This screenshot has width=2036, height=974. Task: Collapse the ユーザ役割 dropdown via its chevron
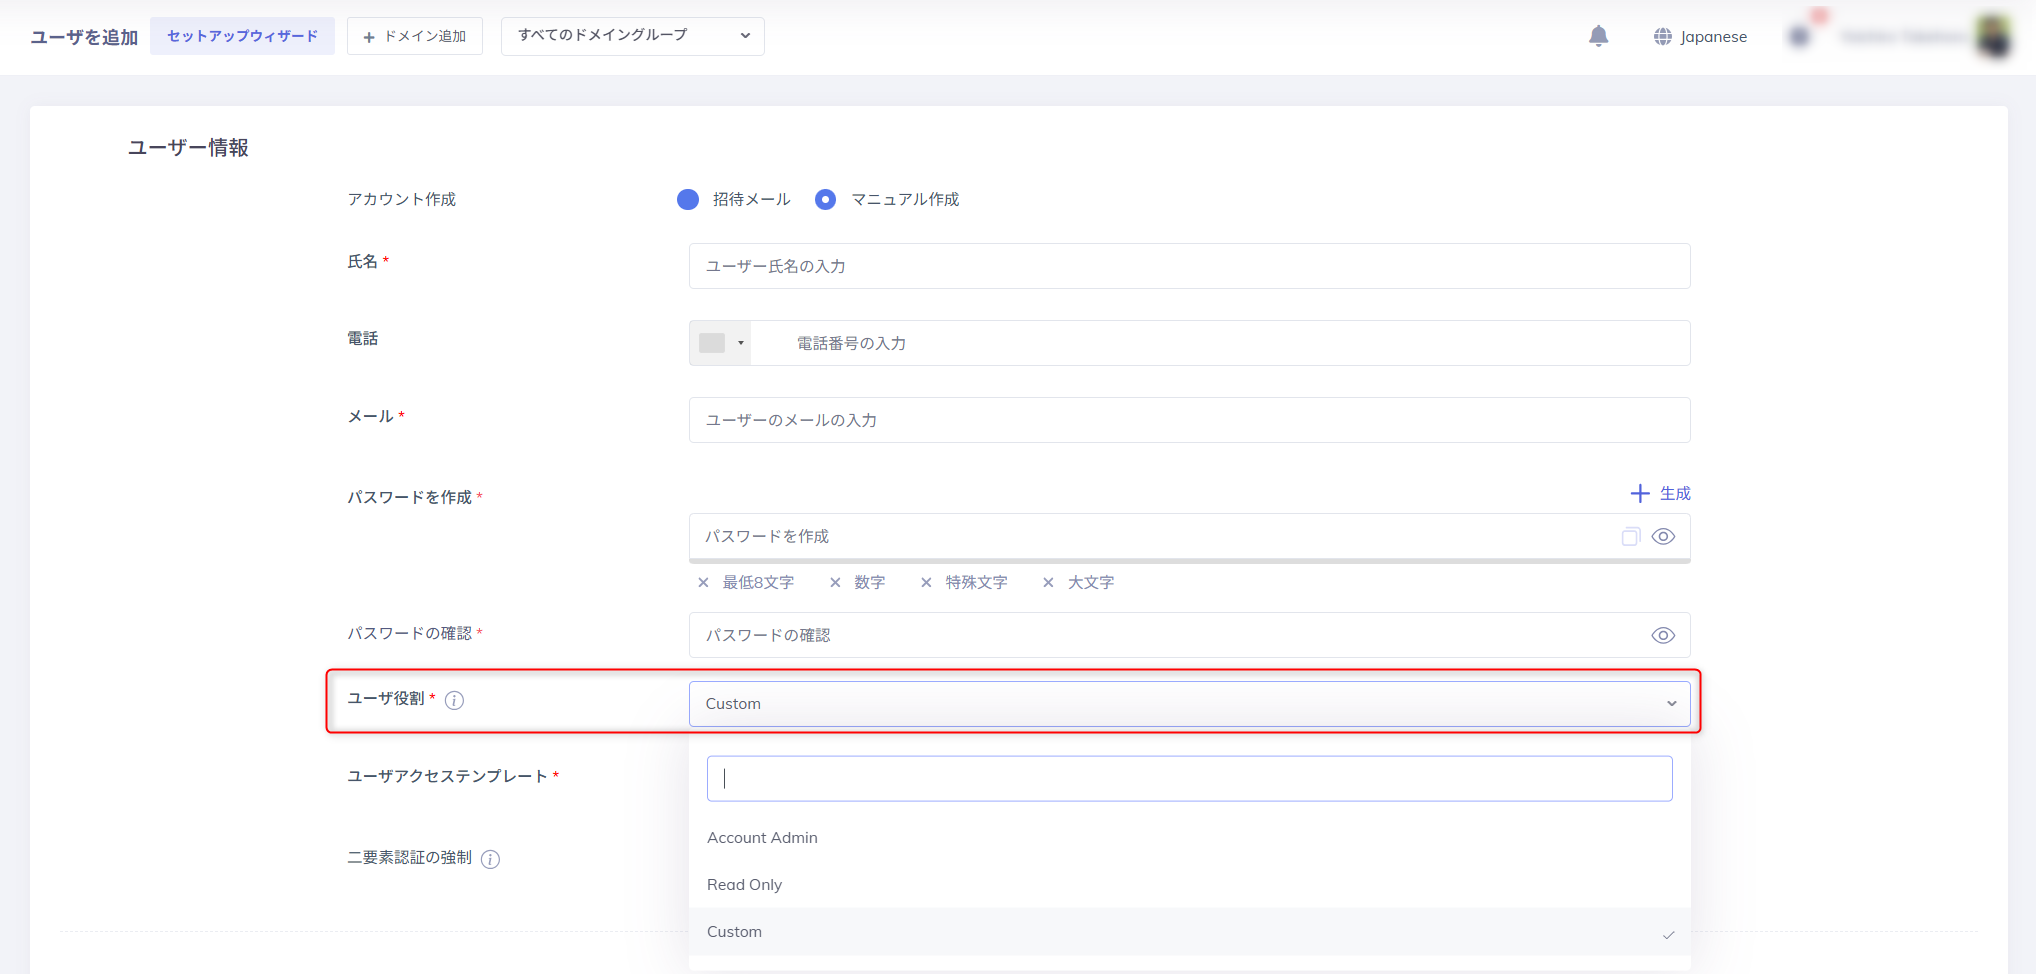[1671, 703]
